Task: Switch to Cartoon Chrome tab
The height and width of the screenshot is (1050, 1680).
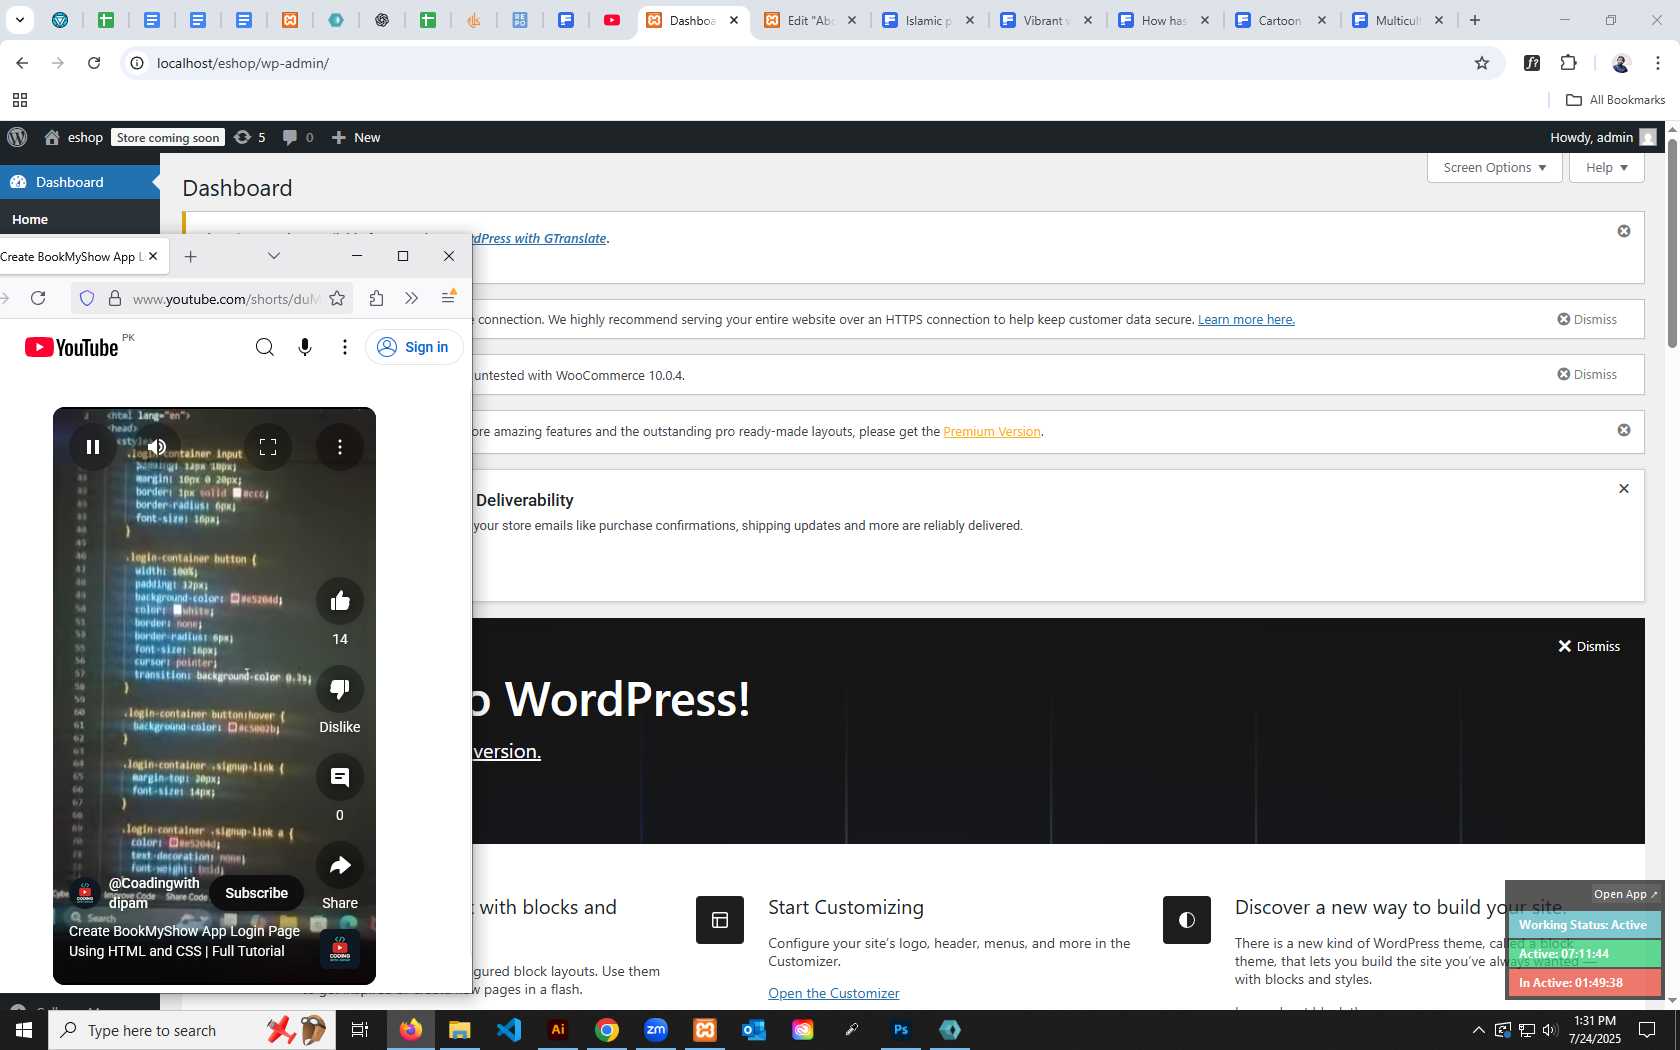Action: (1280, 20)
